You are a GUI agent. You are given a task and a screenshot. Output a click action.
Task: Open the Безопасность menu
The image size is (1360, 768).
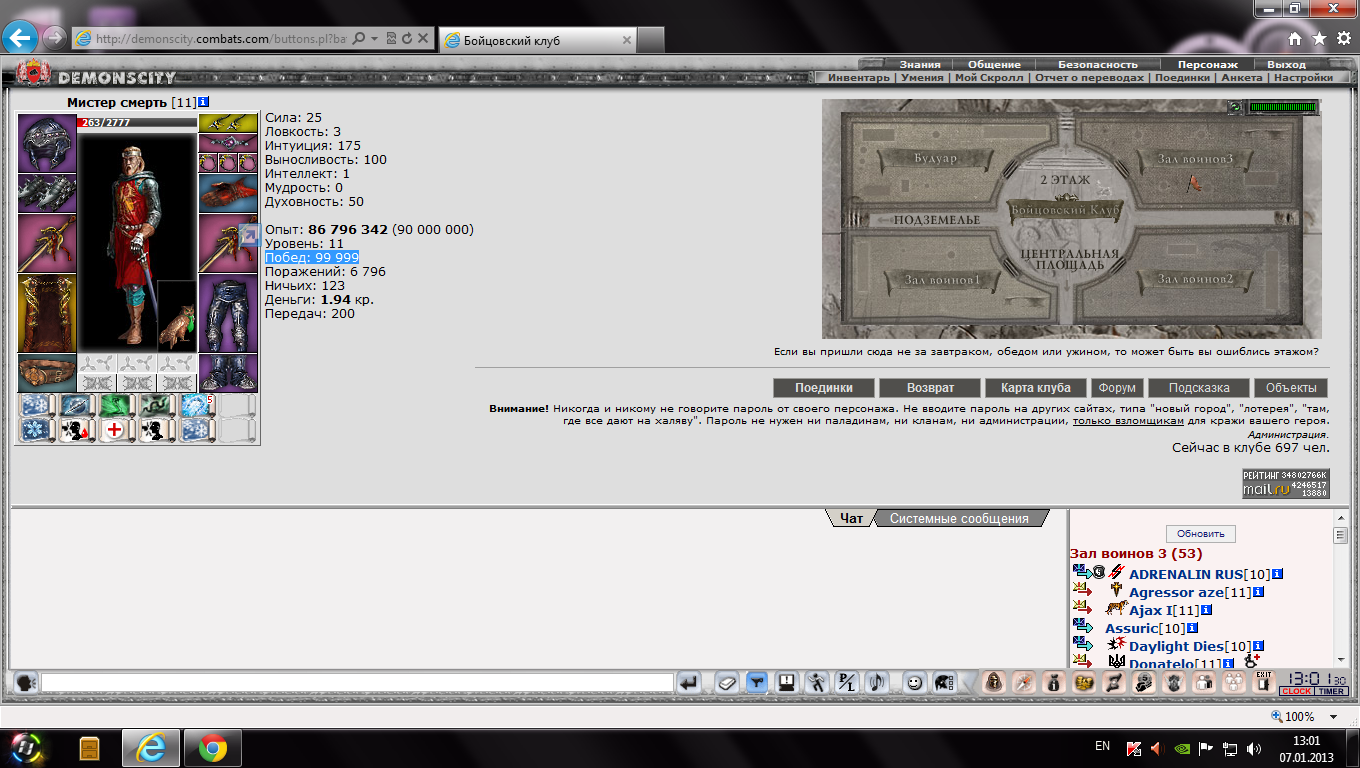click(x=1098, y=64)
